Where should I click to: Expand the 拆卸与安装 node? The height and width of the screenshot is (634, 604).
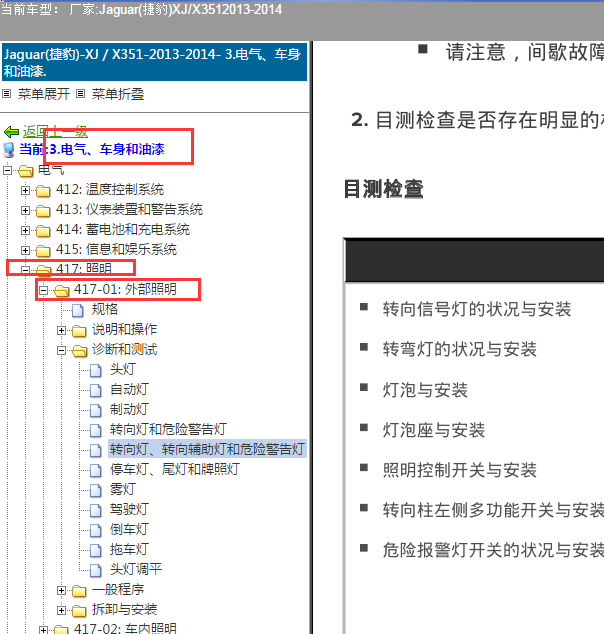pyautogui.click(x=61, y=611)
